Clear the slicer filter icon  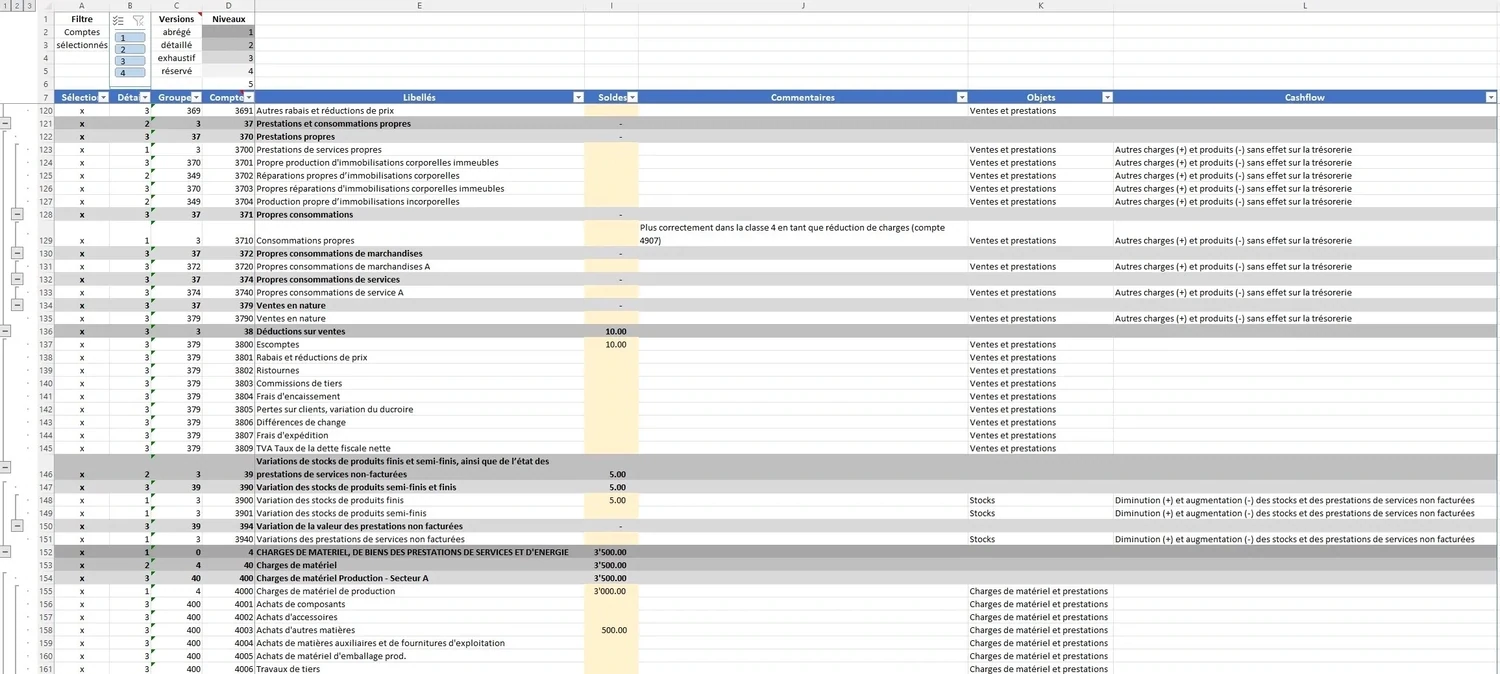(138, 20)
